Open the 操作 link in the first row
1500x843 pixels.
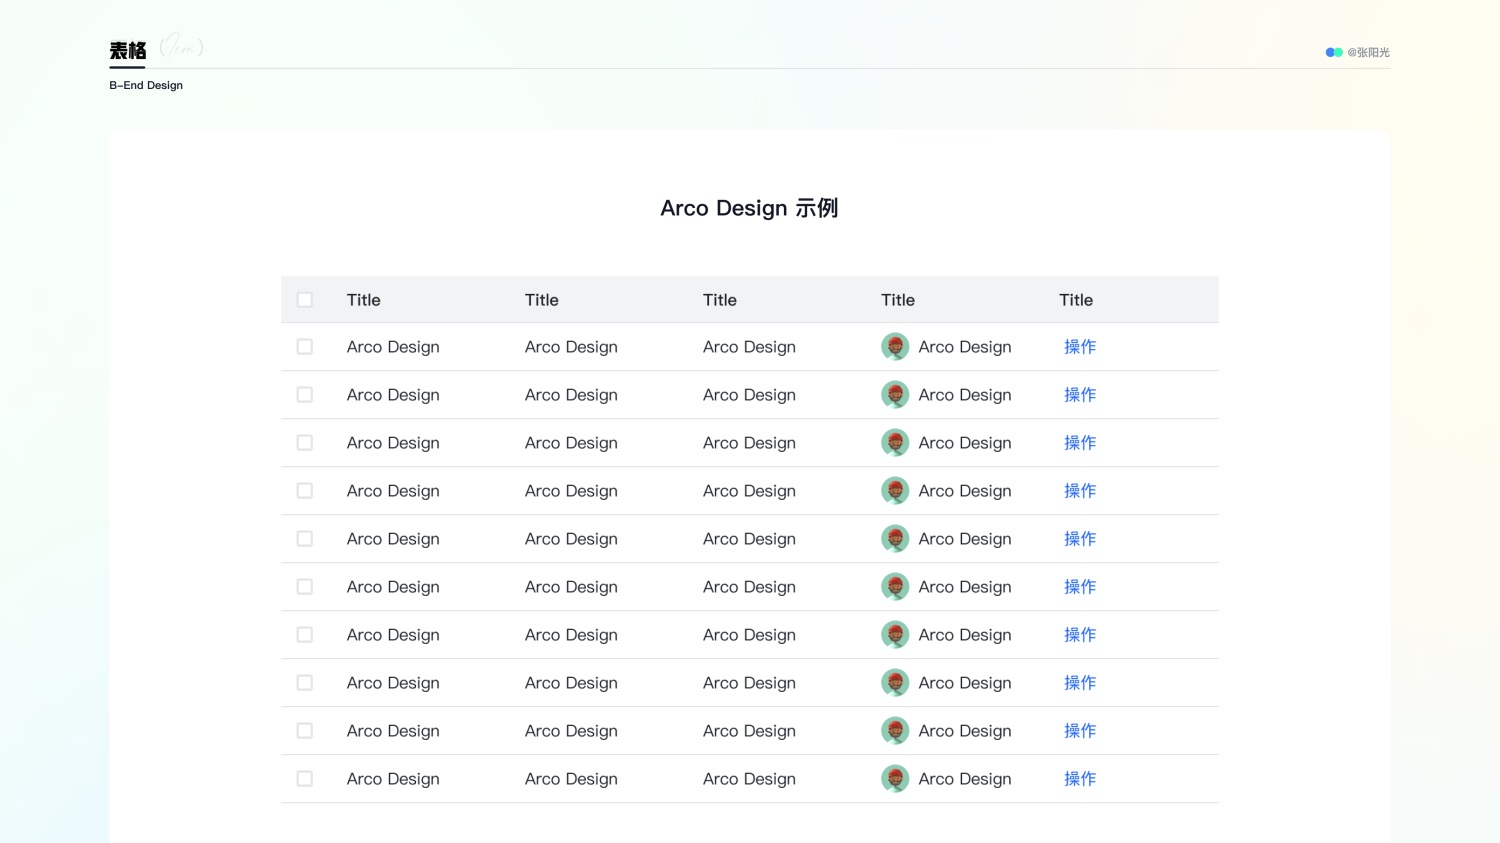(1080, 347)
